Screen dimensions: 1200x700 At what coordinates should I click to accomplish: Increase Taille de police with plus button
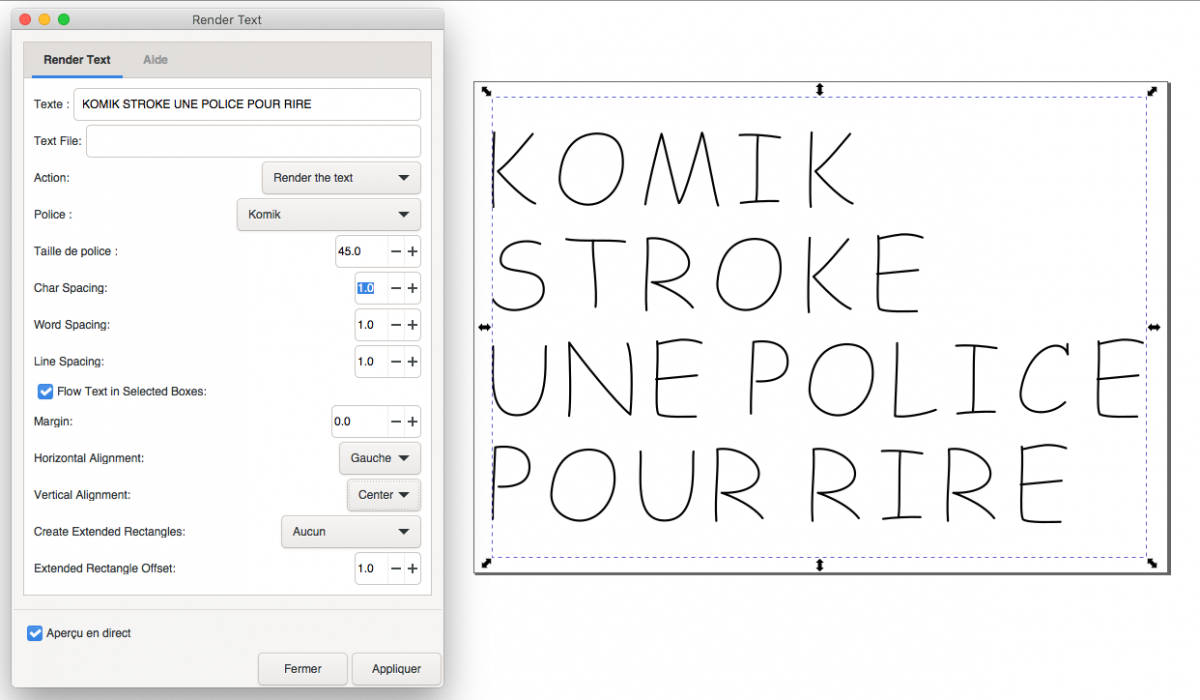tap(412, 251)
